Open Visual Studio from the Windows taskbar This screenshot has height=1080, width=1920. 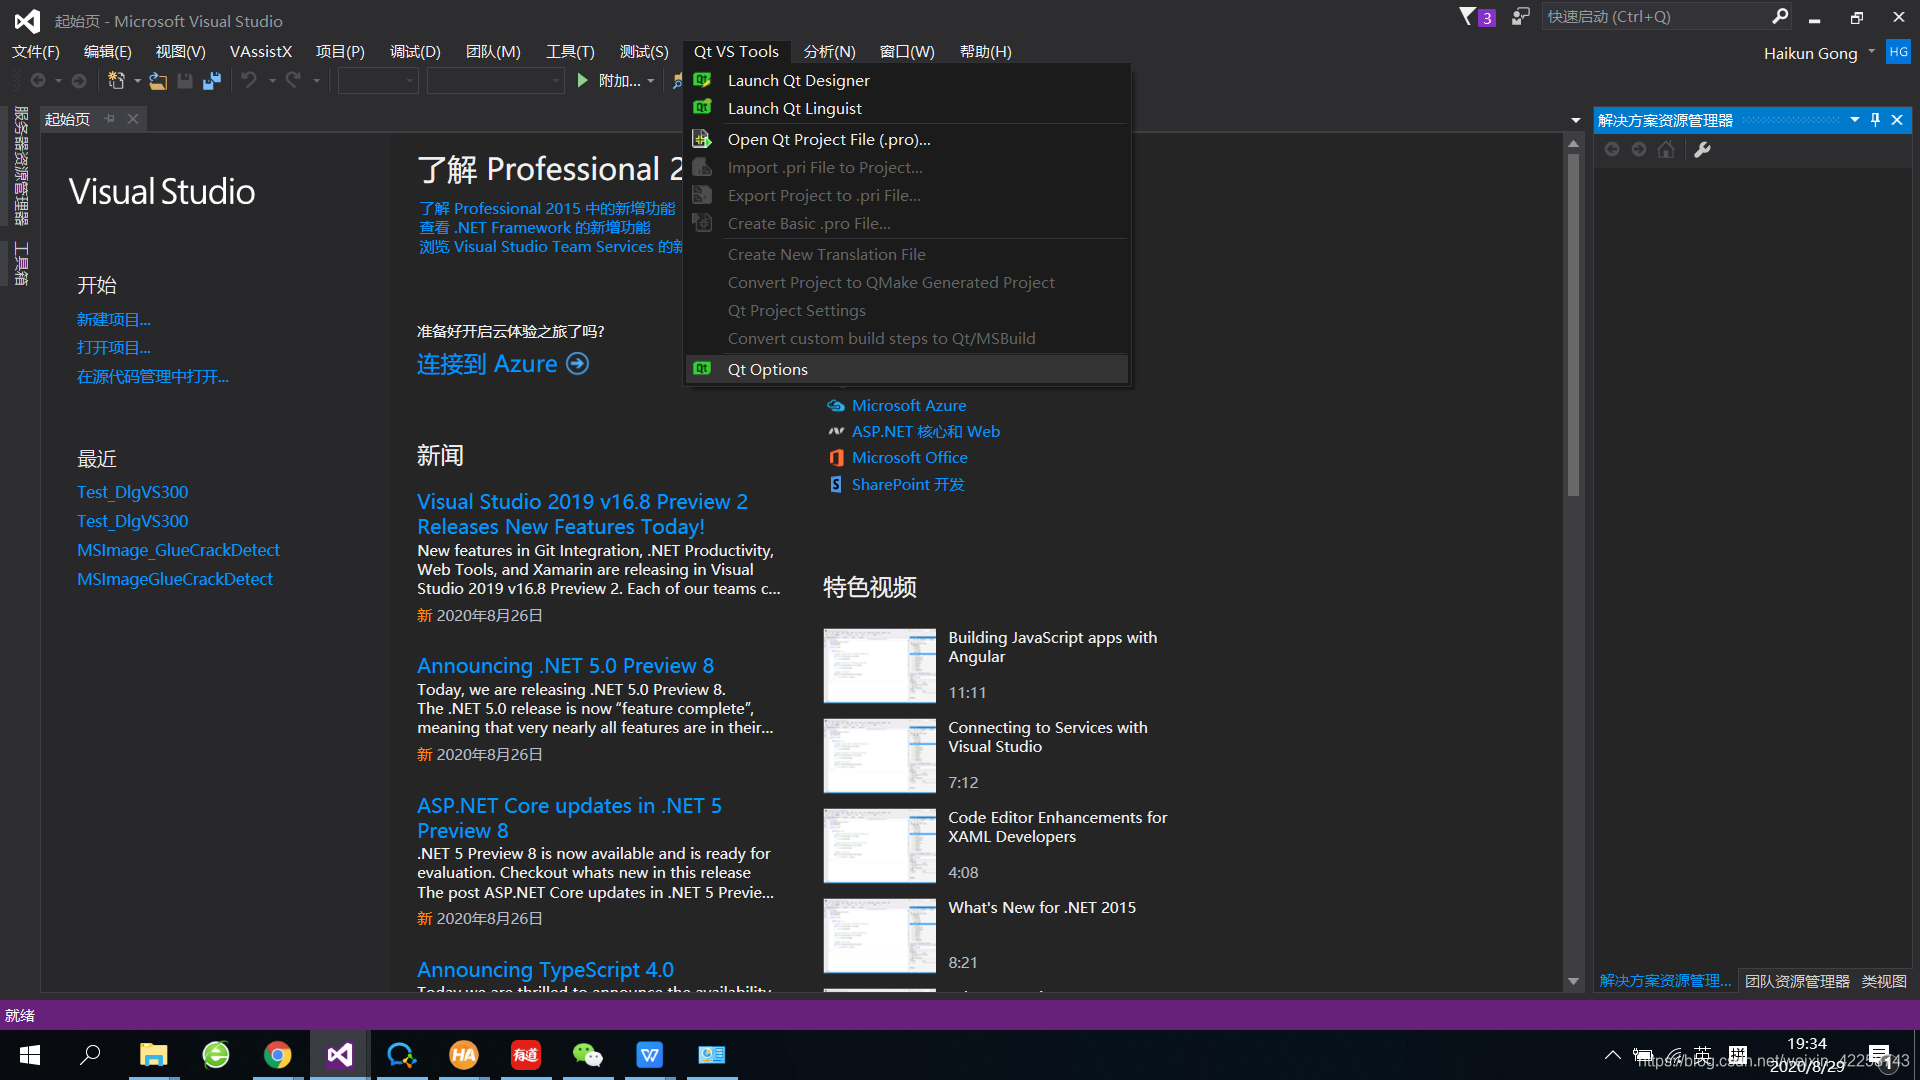tap(339, 1055)
